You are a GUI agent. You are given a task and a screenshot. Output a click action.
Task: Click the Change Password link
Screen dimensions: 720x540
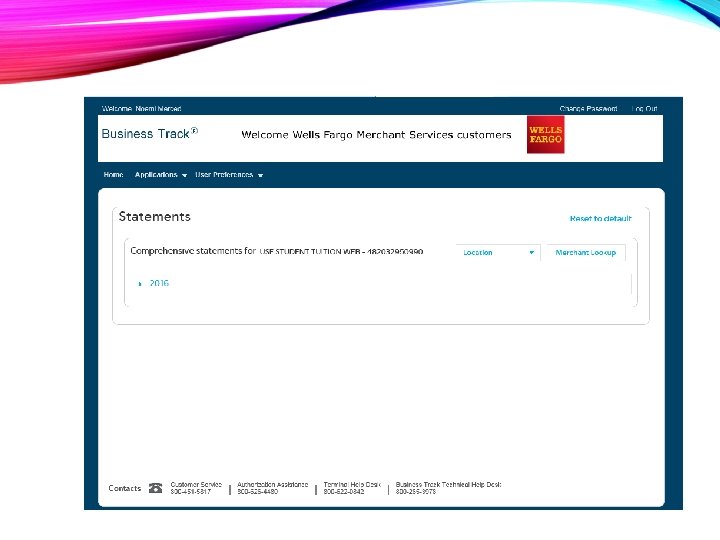pos(588,109)
